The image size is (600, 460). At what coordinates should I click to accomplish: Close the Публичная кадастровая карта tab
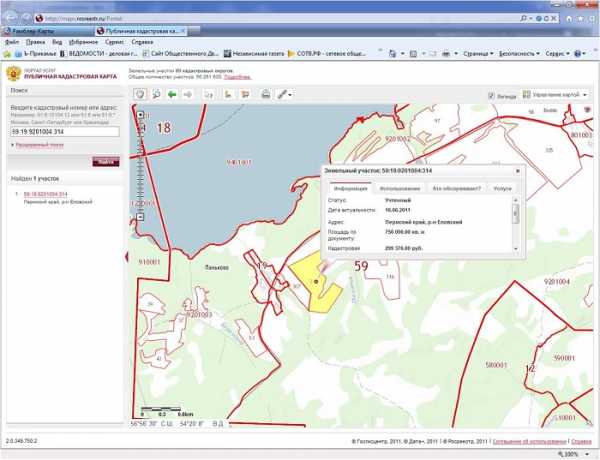tap(183, 31)
